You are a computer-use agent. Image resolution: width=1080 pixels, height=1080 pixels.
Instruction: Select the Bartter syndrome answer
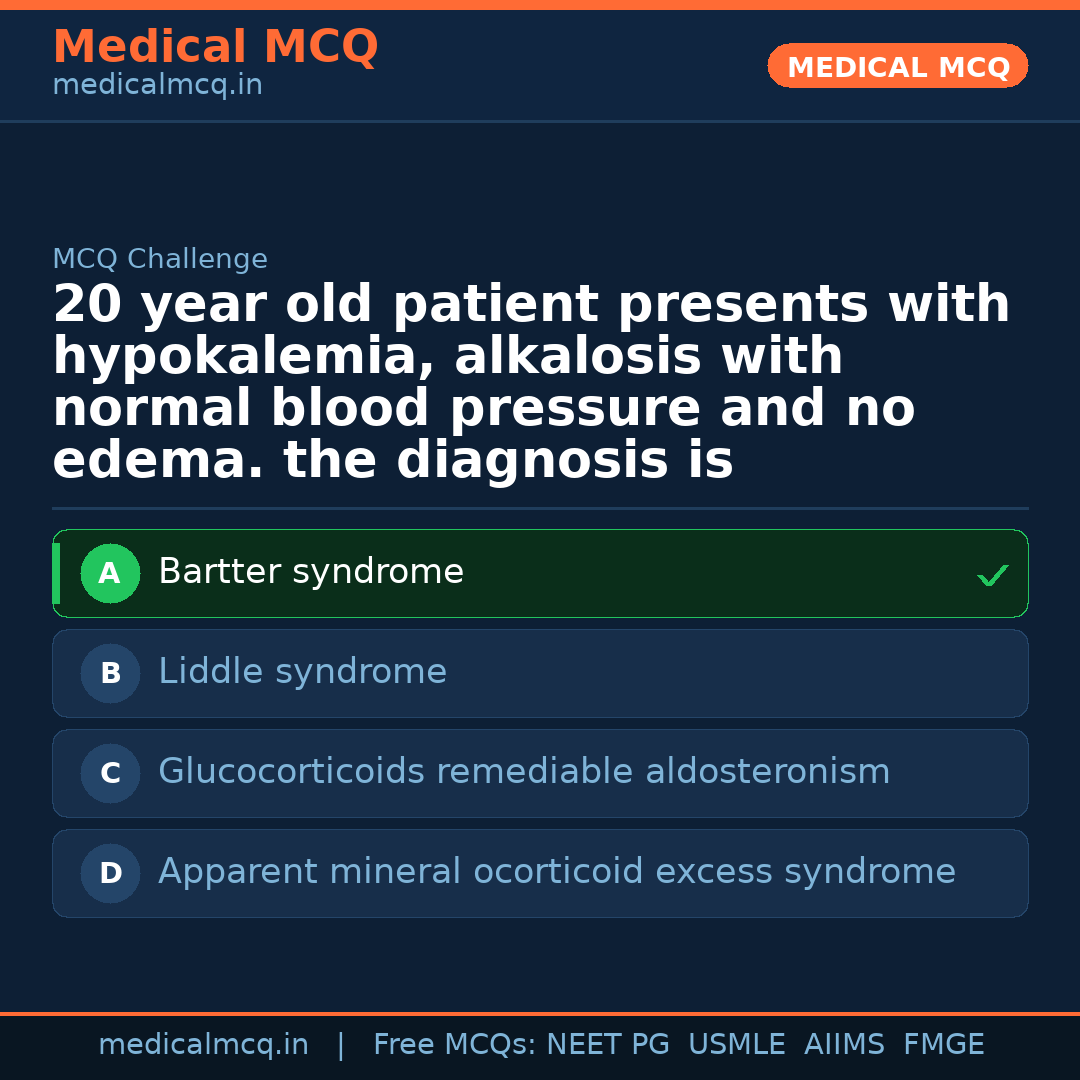pos(311,572)
